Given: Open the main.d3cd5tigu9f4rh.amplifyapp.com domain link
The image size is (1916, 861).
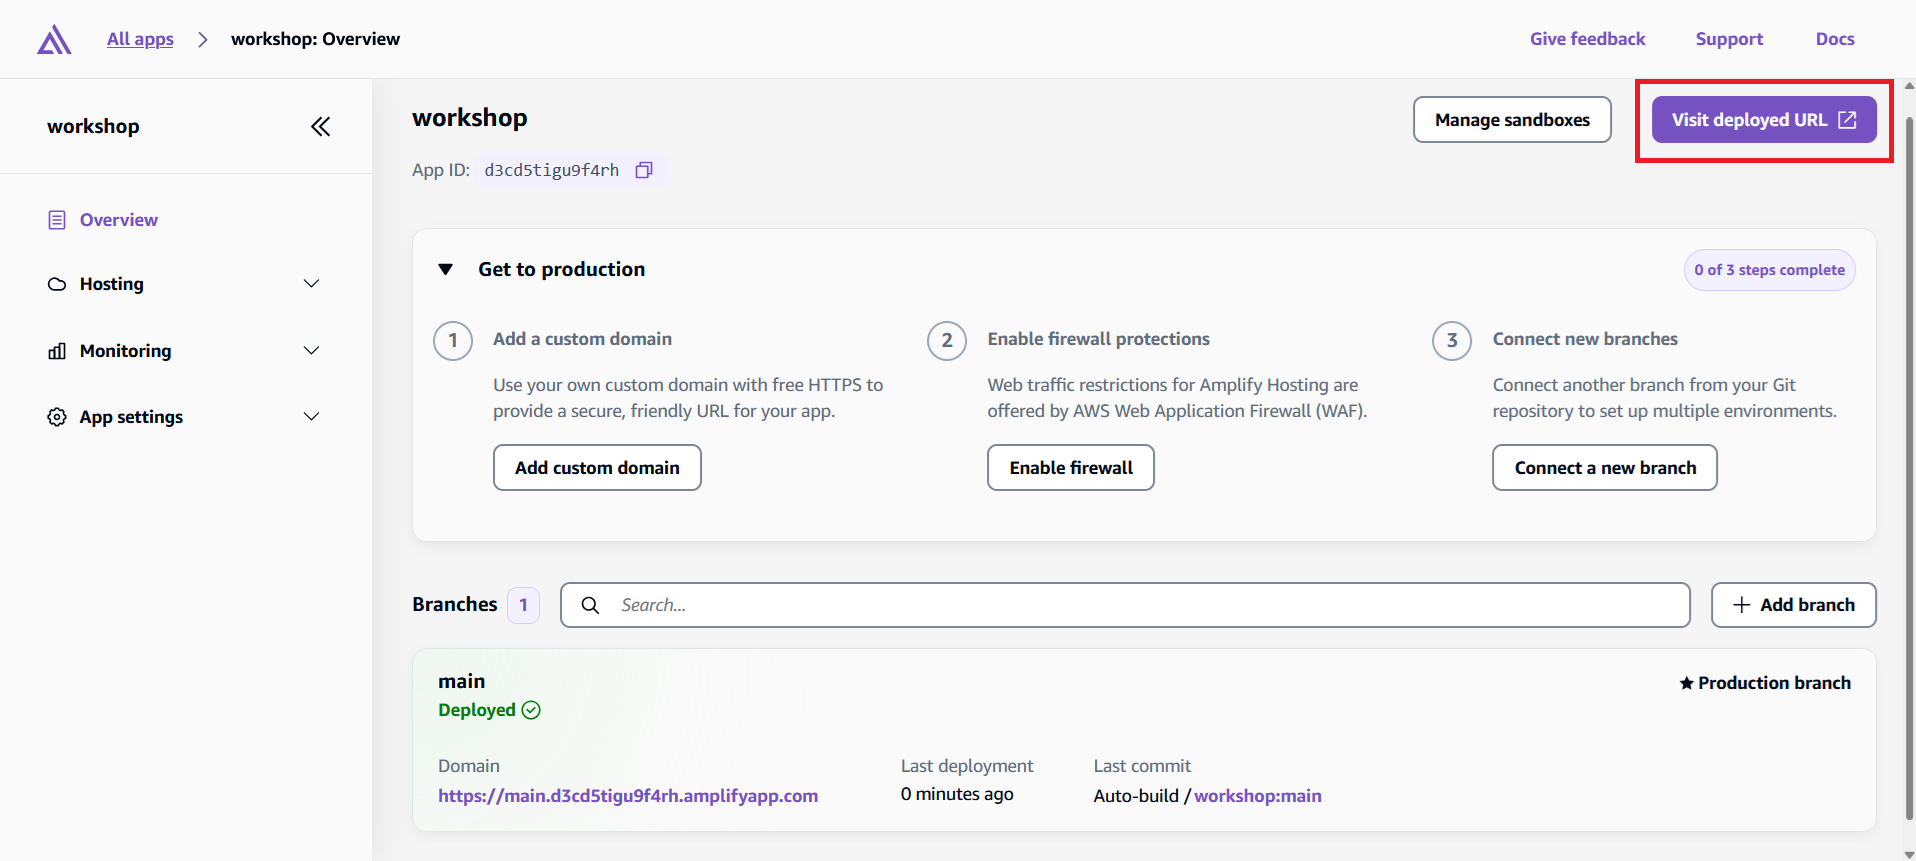Looking at the screenshot, I should (628, 796).
